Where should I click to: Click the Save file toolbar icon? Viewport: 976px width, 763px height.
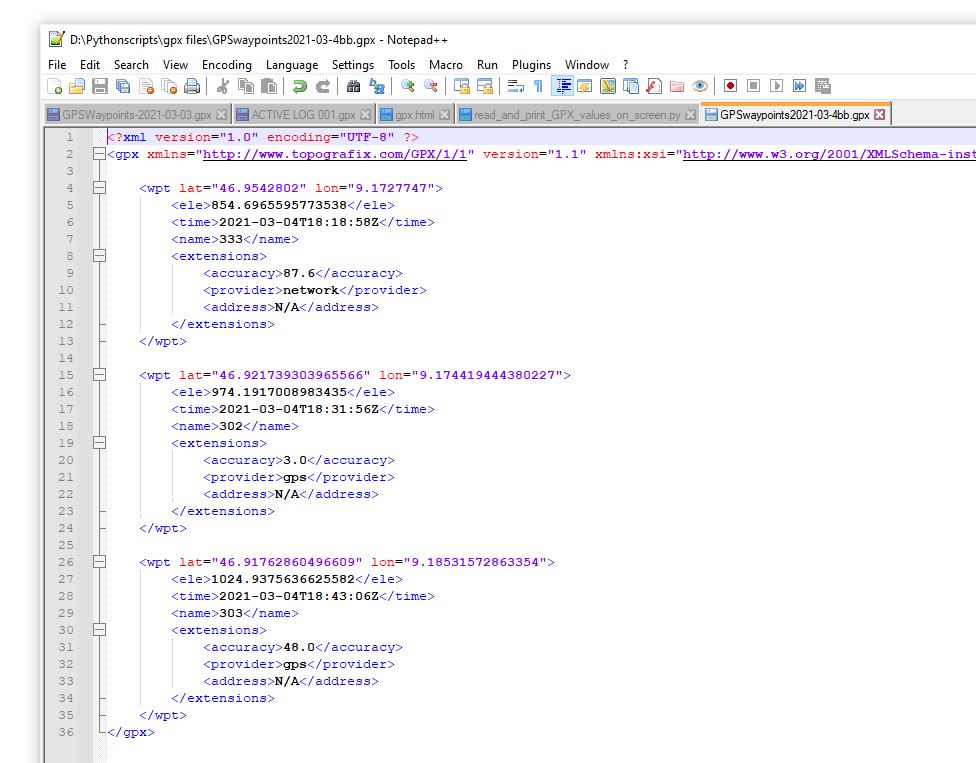(x=99, y=87)
